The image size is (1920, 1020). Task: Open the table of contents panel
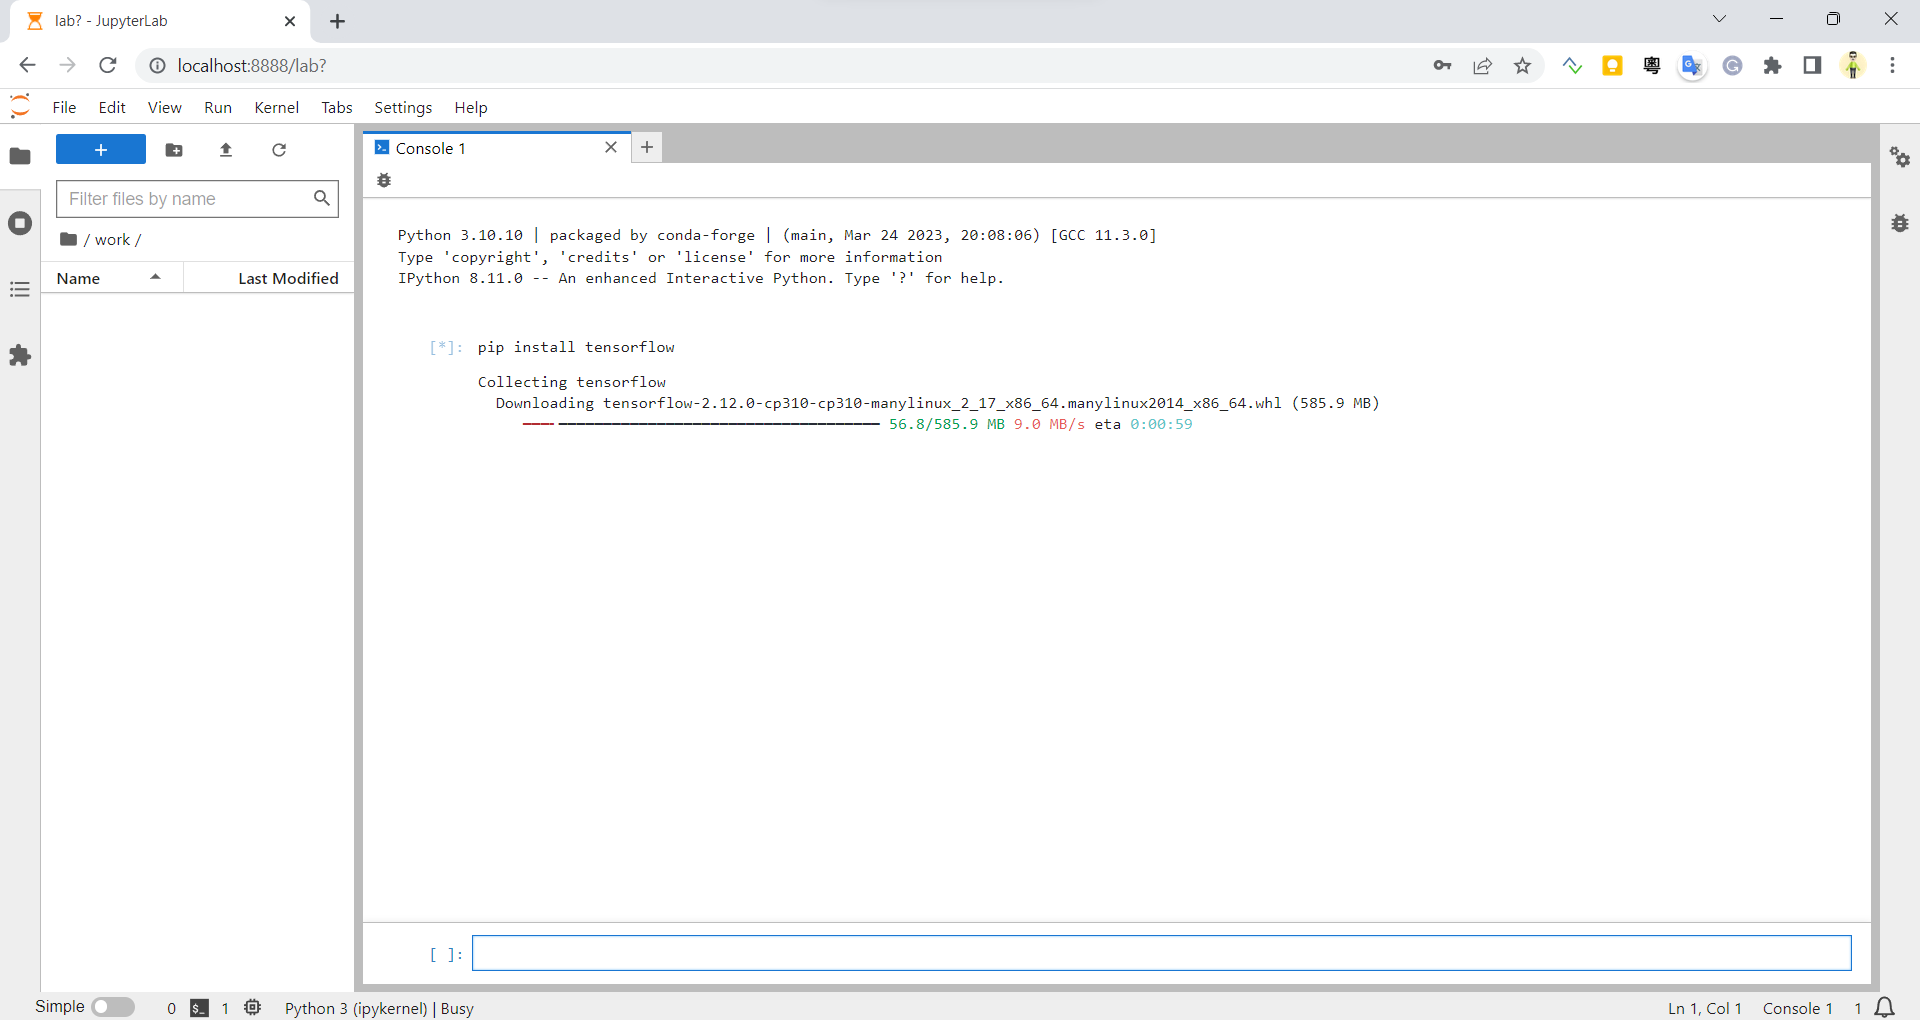[20, 289]
